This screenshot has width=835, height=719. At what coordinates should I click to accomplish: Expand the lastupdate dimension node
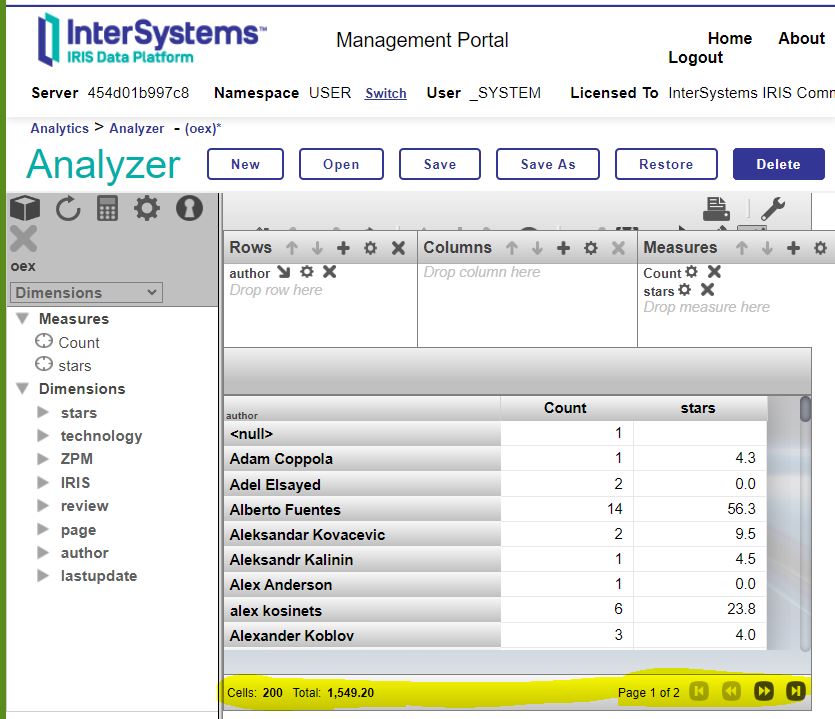pyautogui.click(x=43, y=576)
